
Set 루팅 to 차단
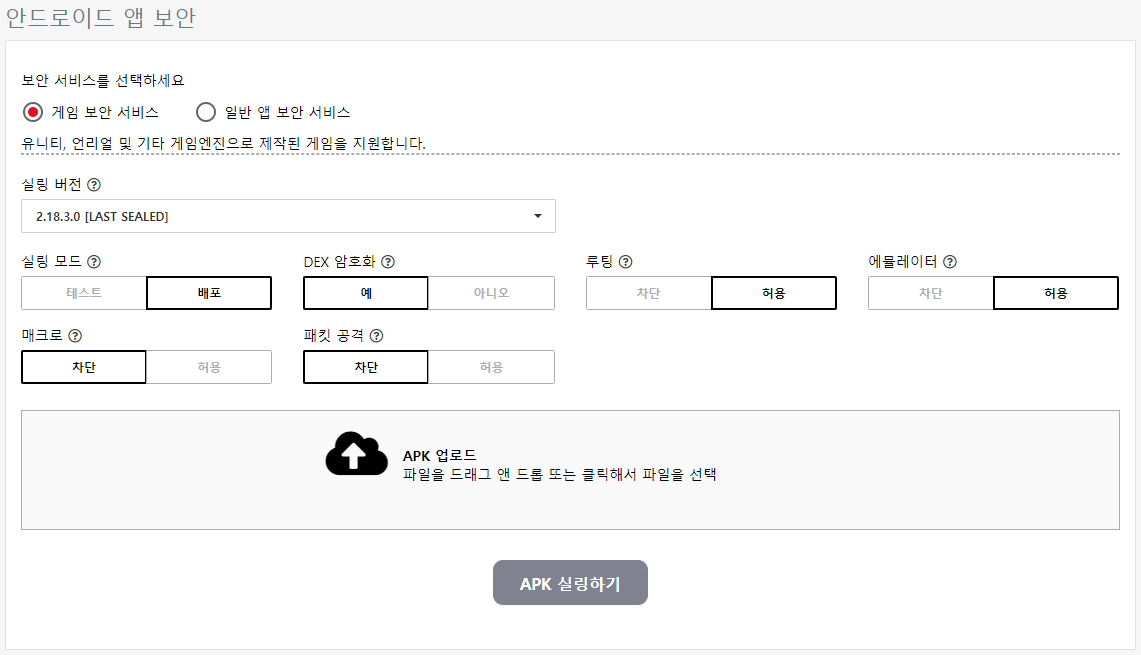(x=648, y=293)
